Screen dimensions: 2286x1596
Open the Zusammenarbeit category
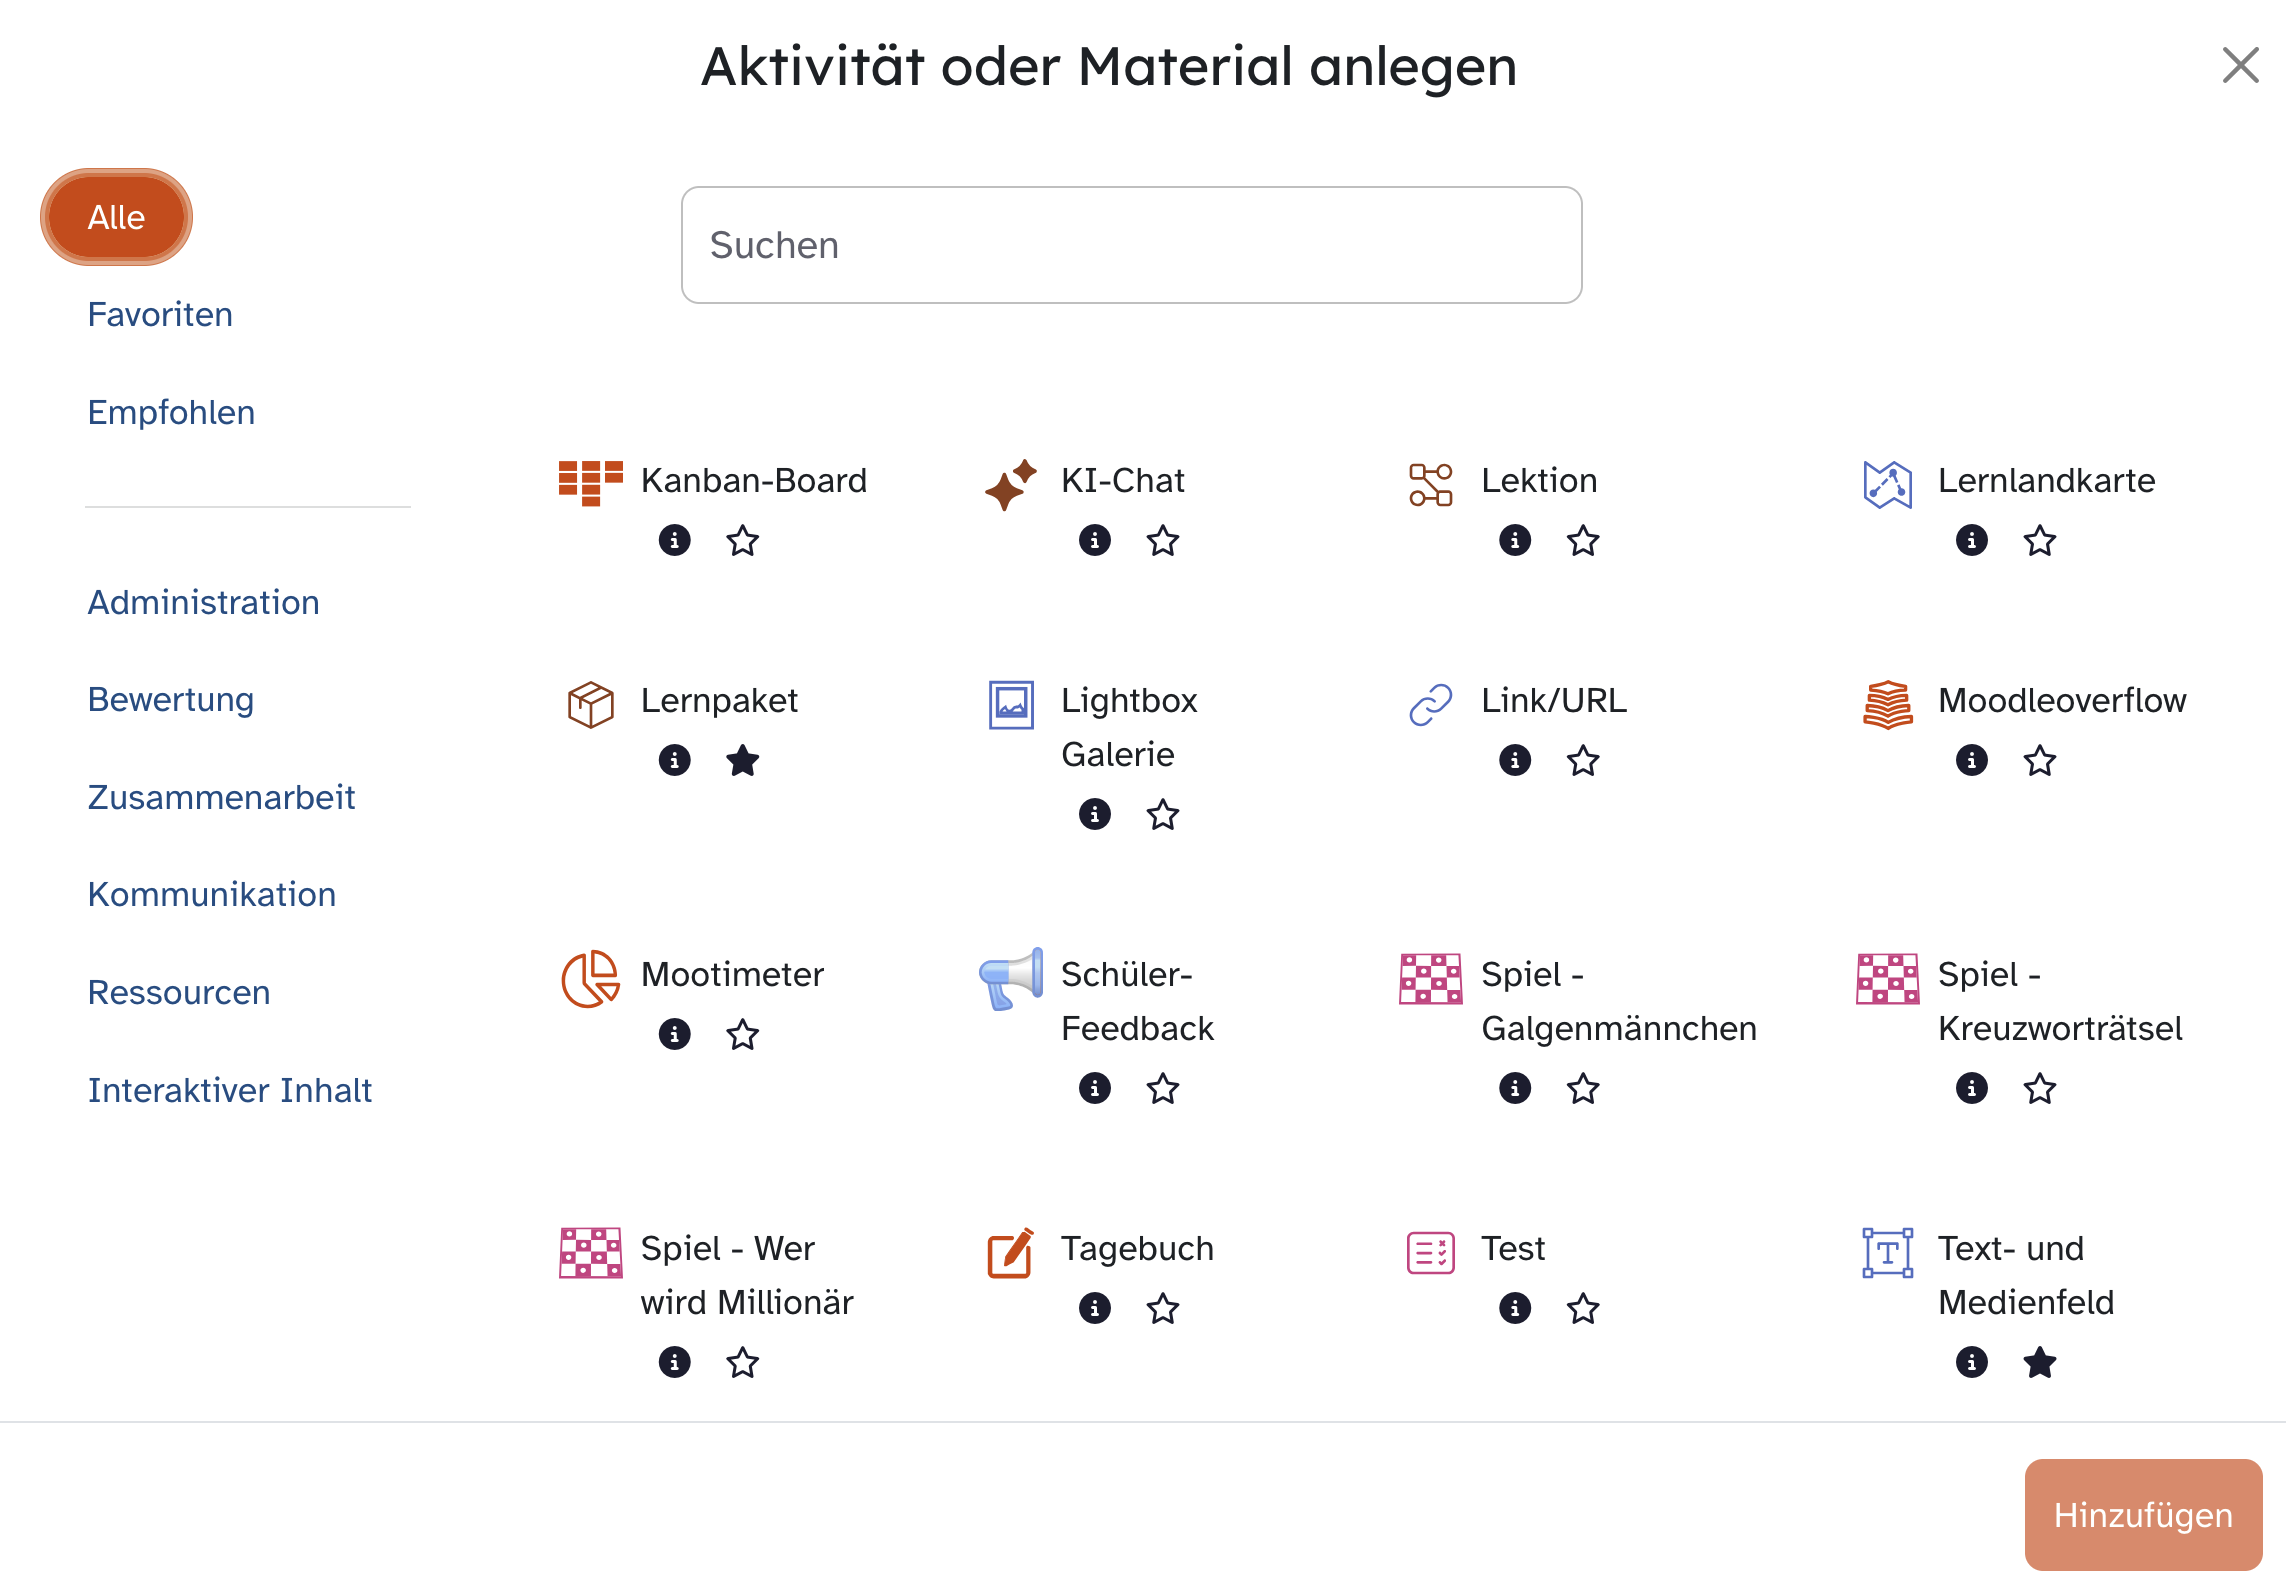point(221,798)
